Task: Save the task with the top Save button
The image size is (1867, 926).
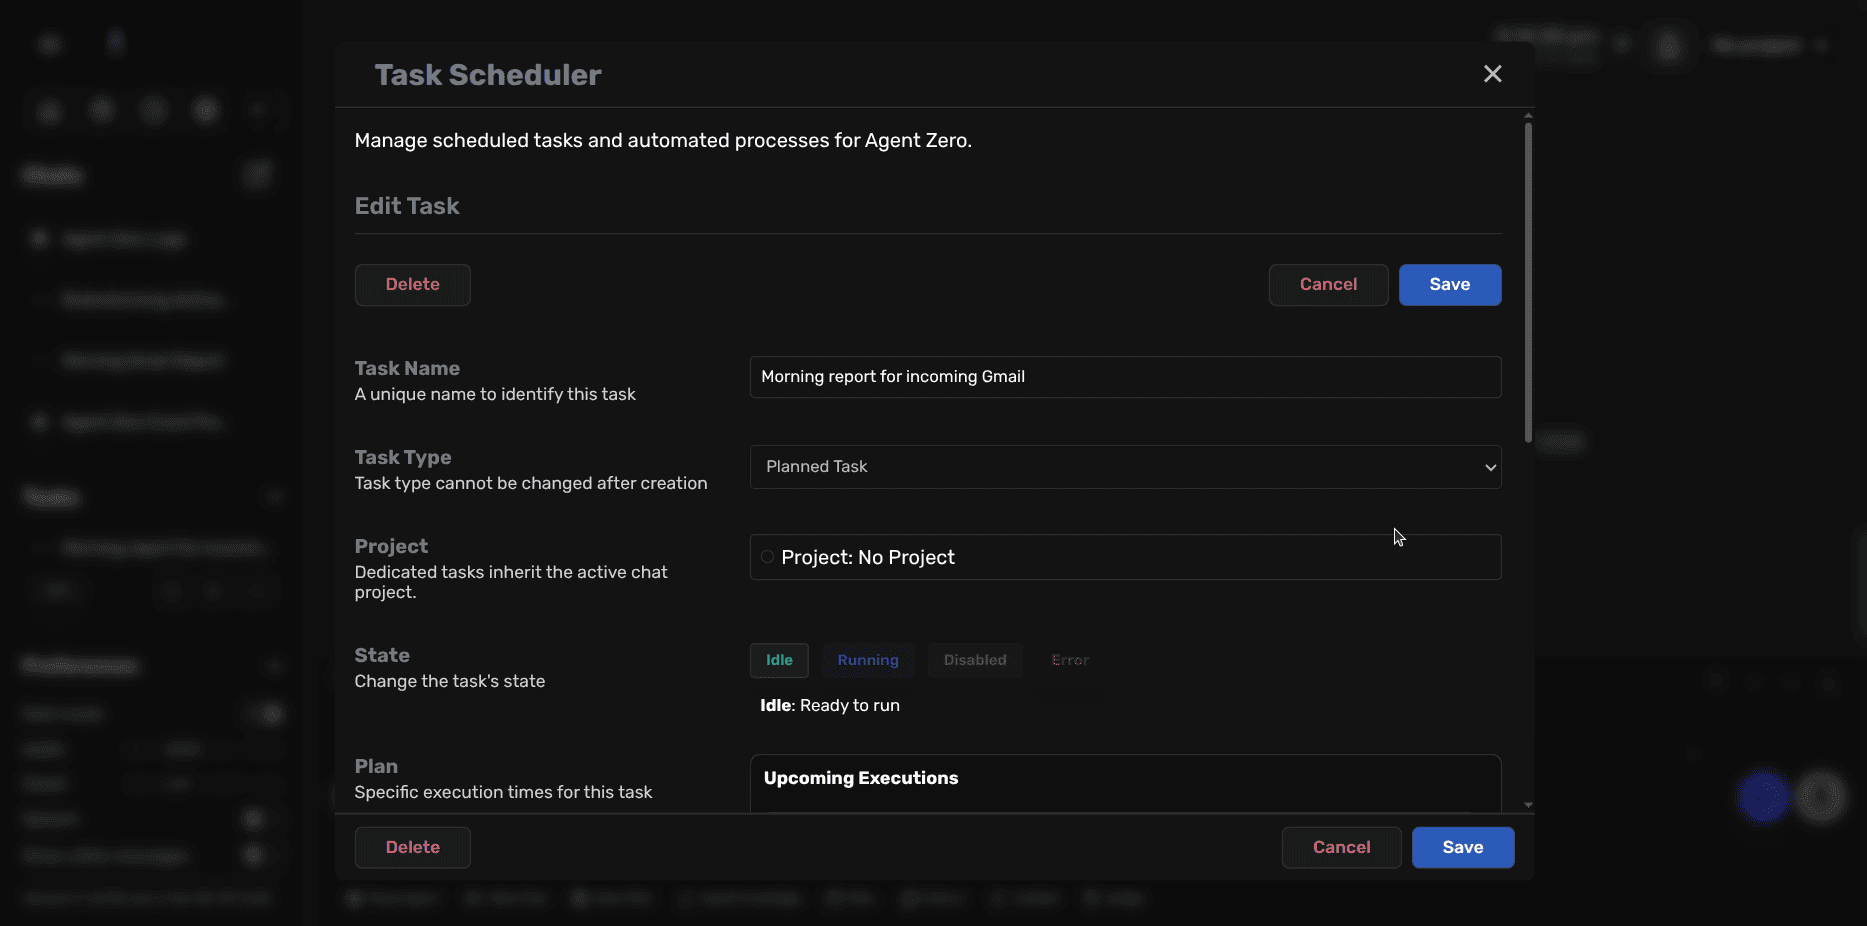Action: pyautogui.click(x=1449, y=285)
